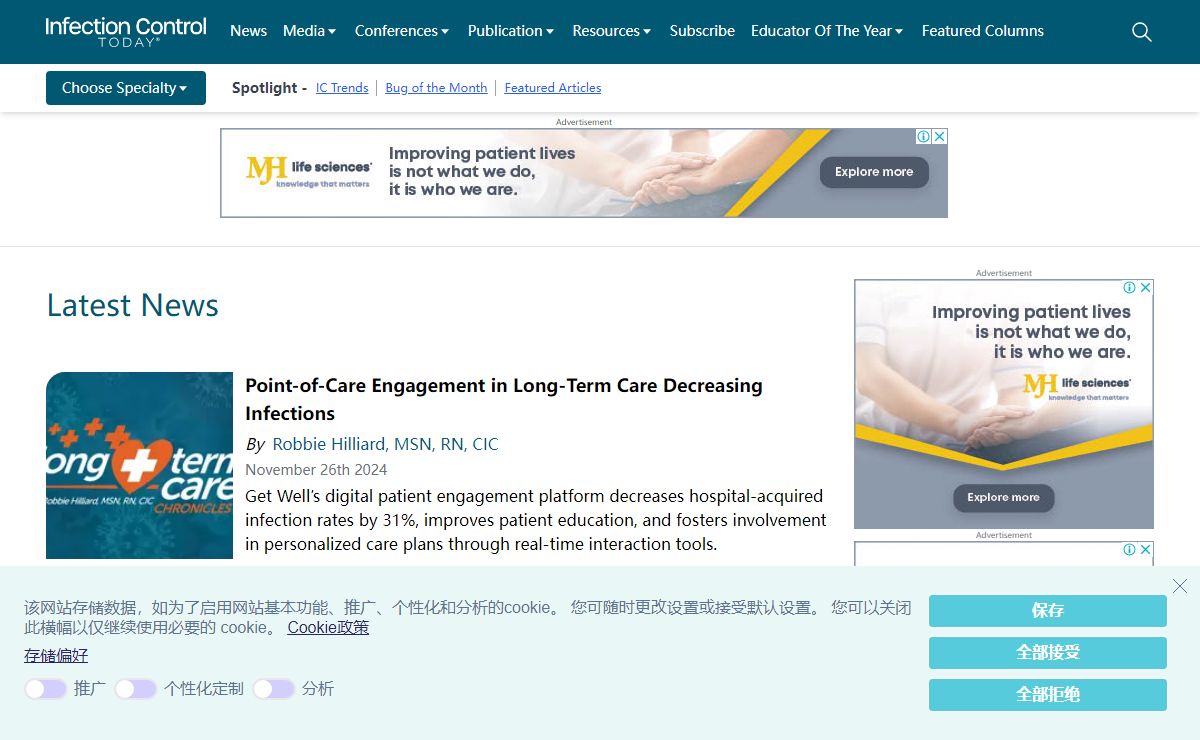This screenshot has height=740, width=1200.
Task: Close the top banner ad X icon
Action: coord(939,137)
